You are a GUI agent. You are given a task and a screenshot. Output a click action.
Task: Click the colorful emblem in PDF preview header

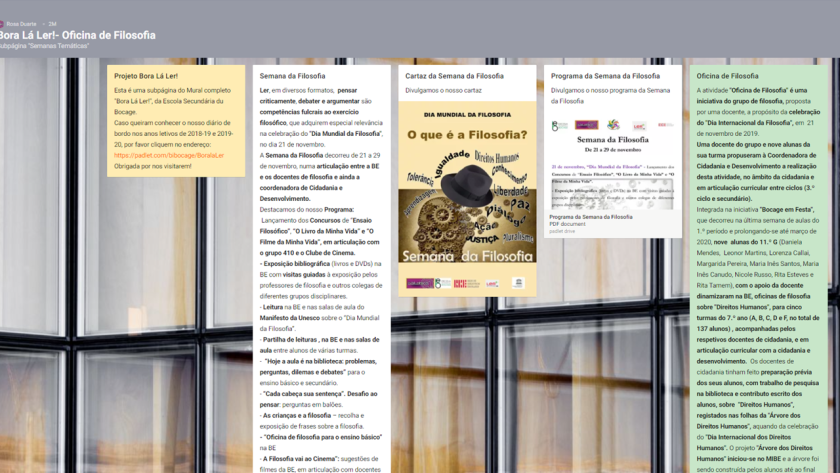[x=613, y=125]
